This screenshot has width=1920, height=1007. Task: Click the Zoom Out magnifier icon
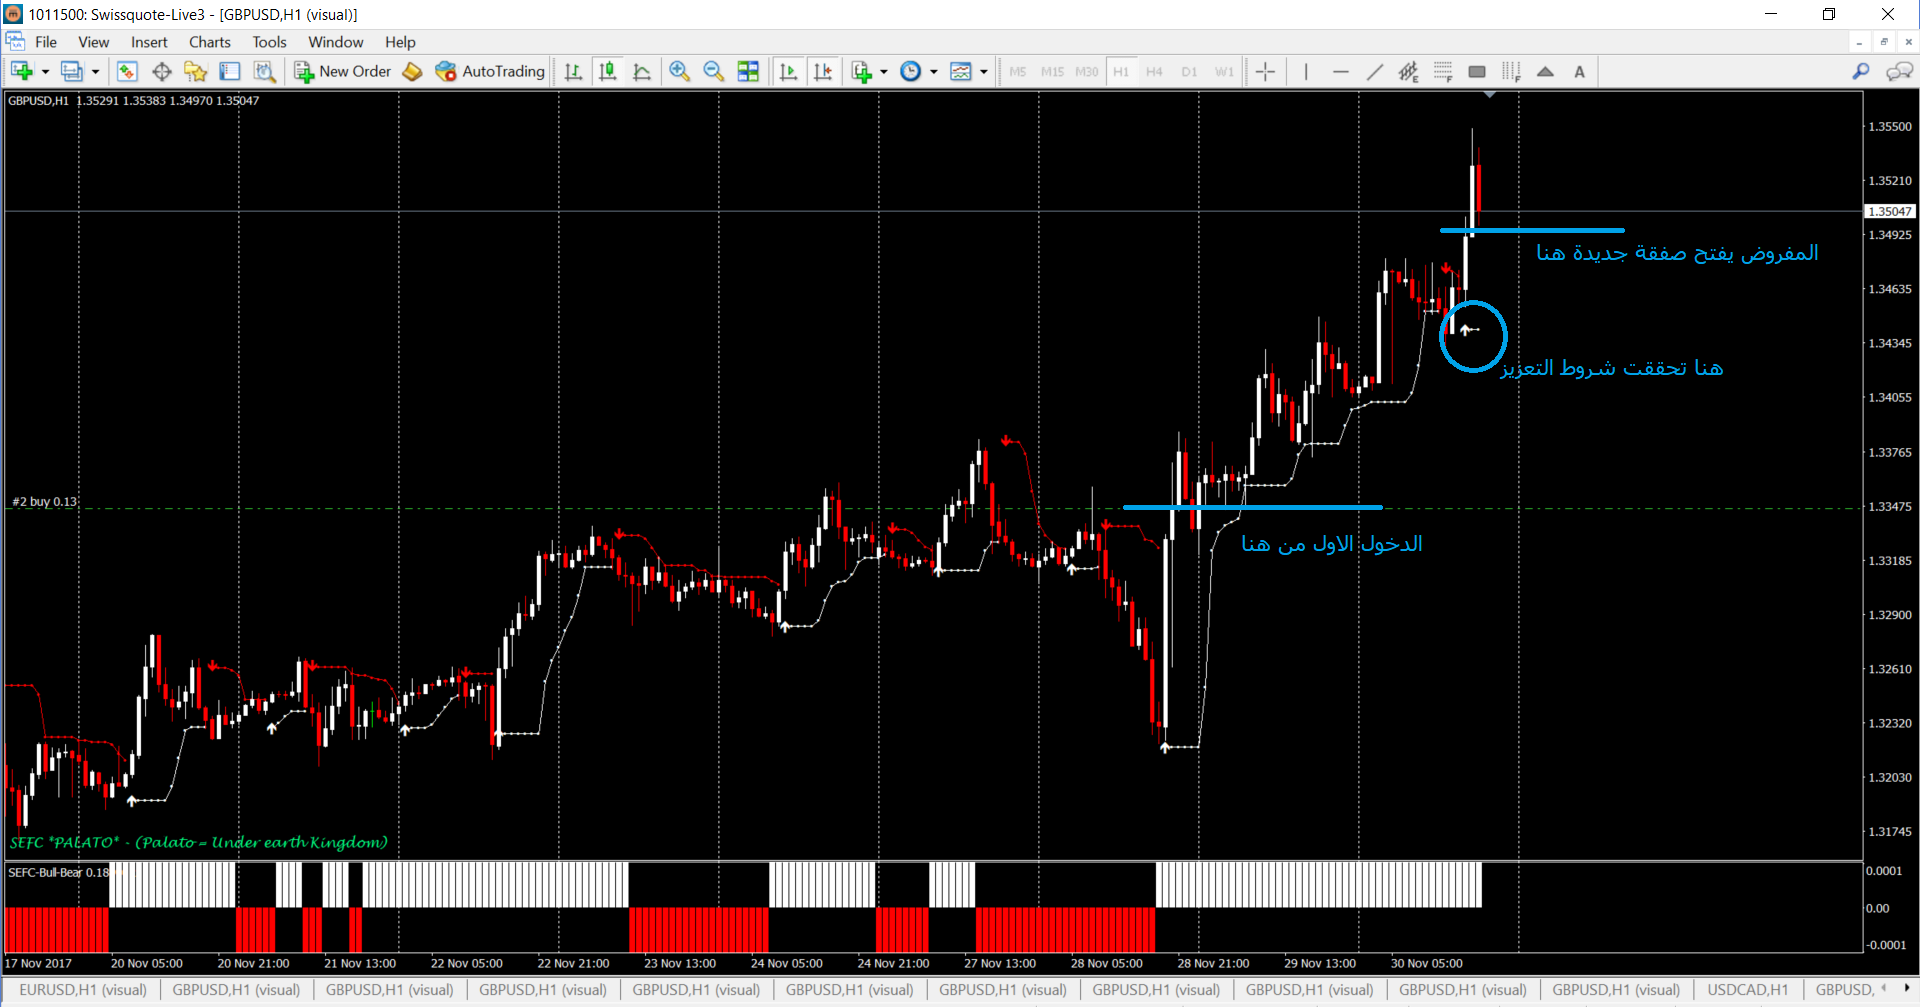pos(713,71)
